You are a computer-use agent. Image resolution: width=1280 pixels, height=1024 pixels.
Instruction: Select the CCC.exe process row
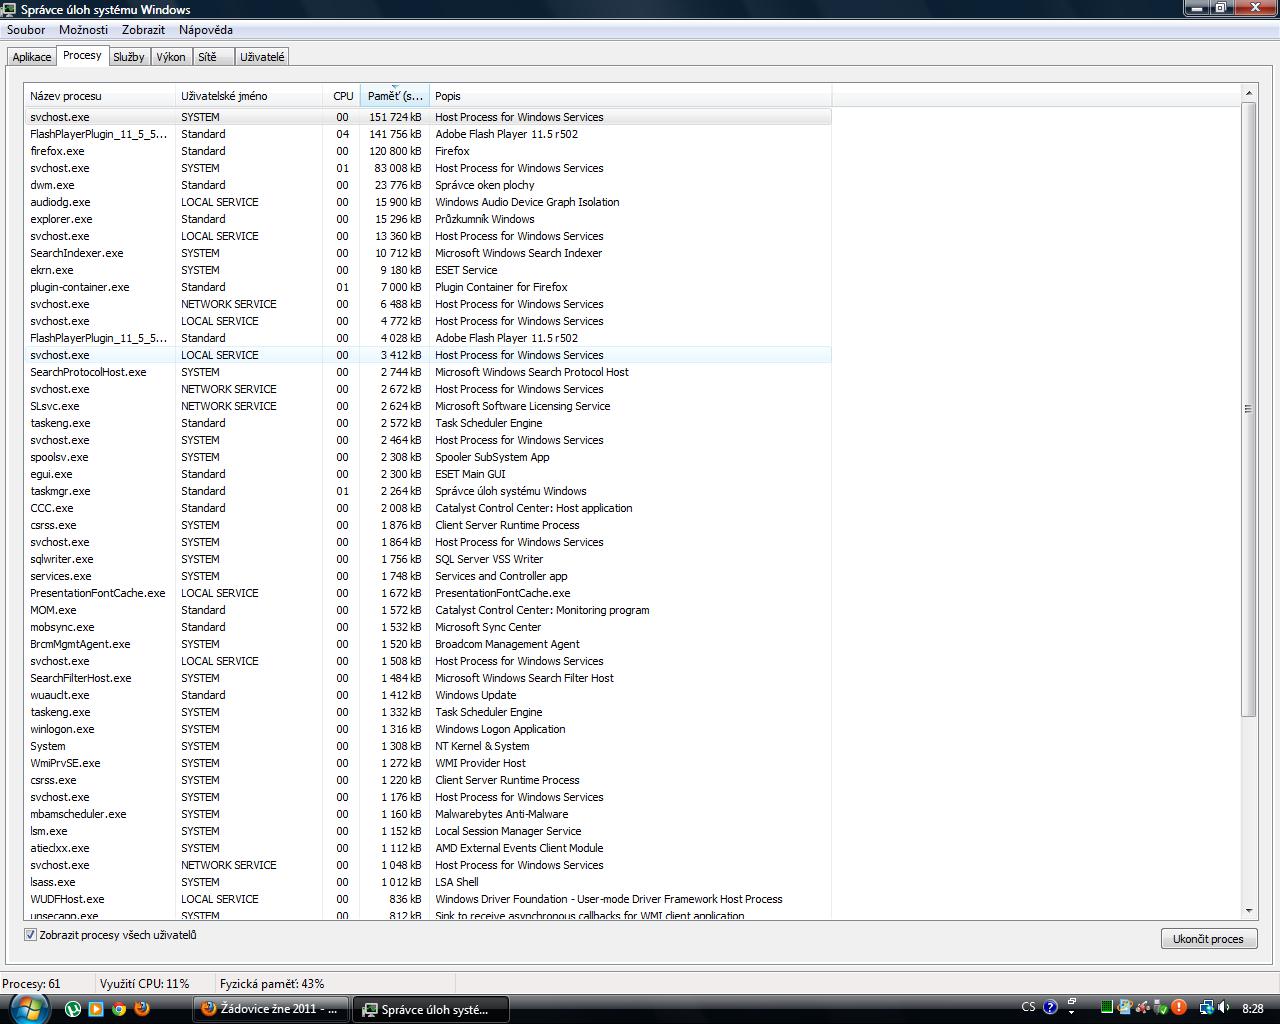(428, 508)
